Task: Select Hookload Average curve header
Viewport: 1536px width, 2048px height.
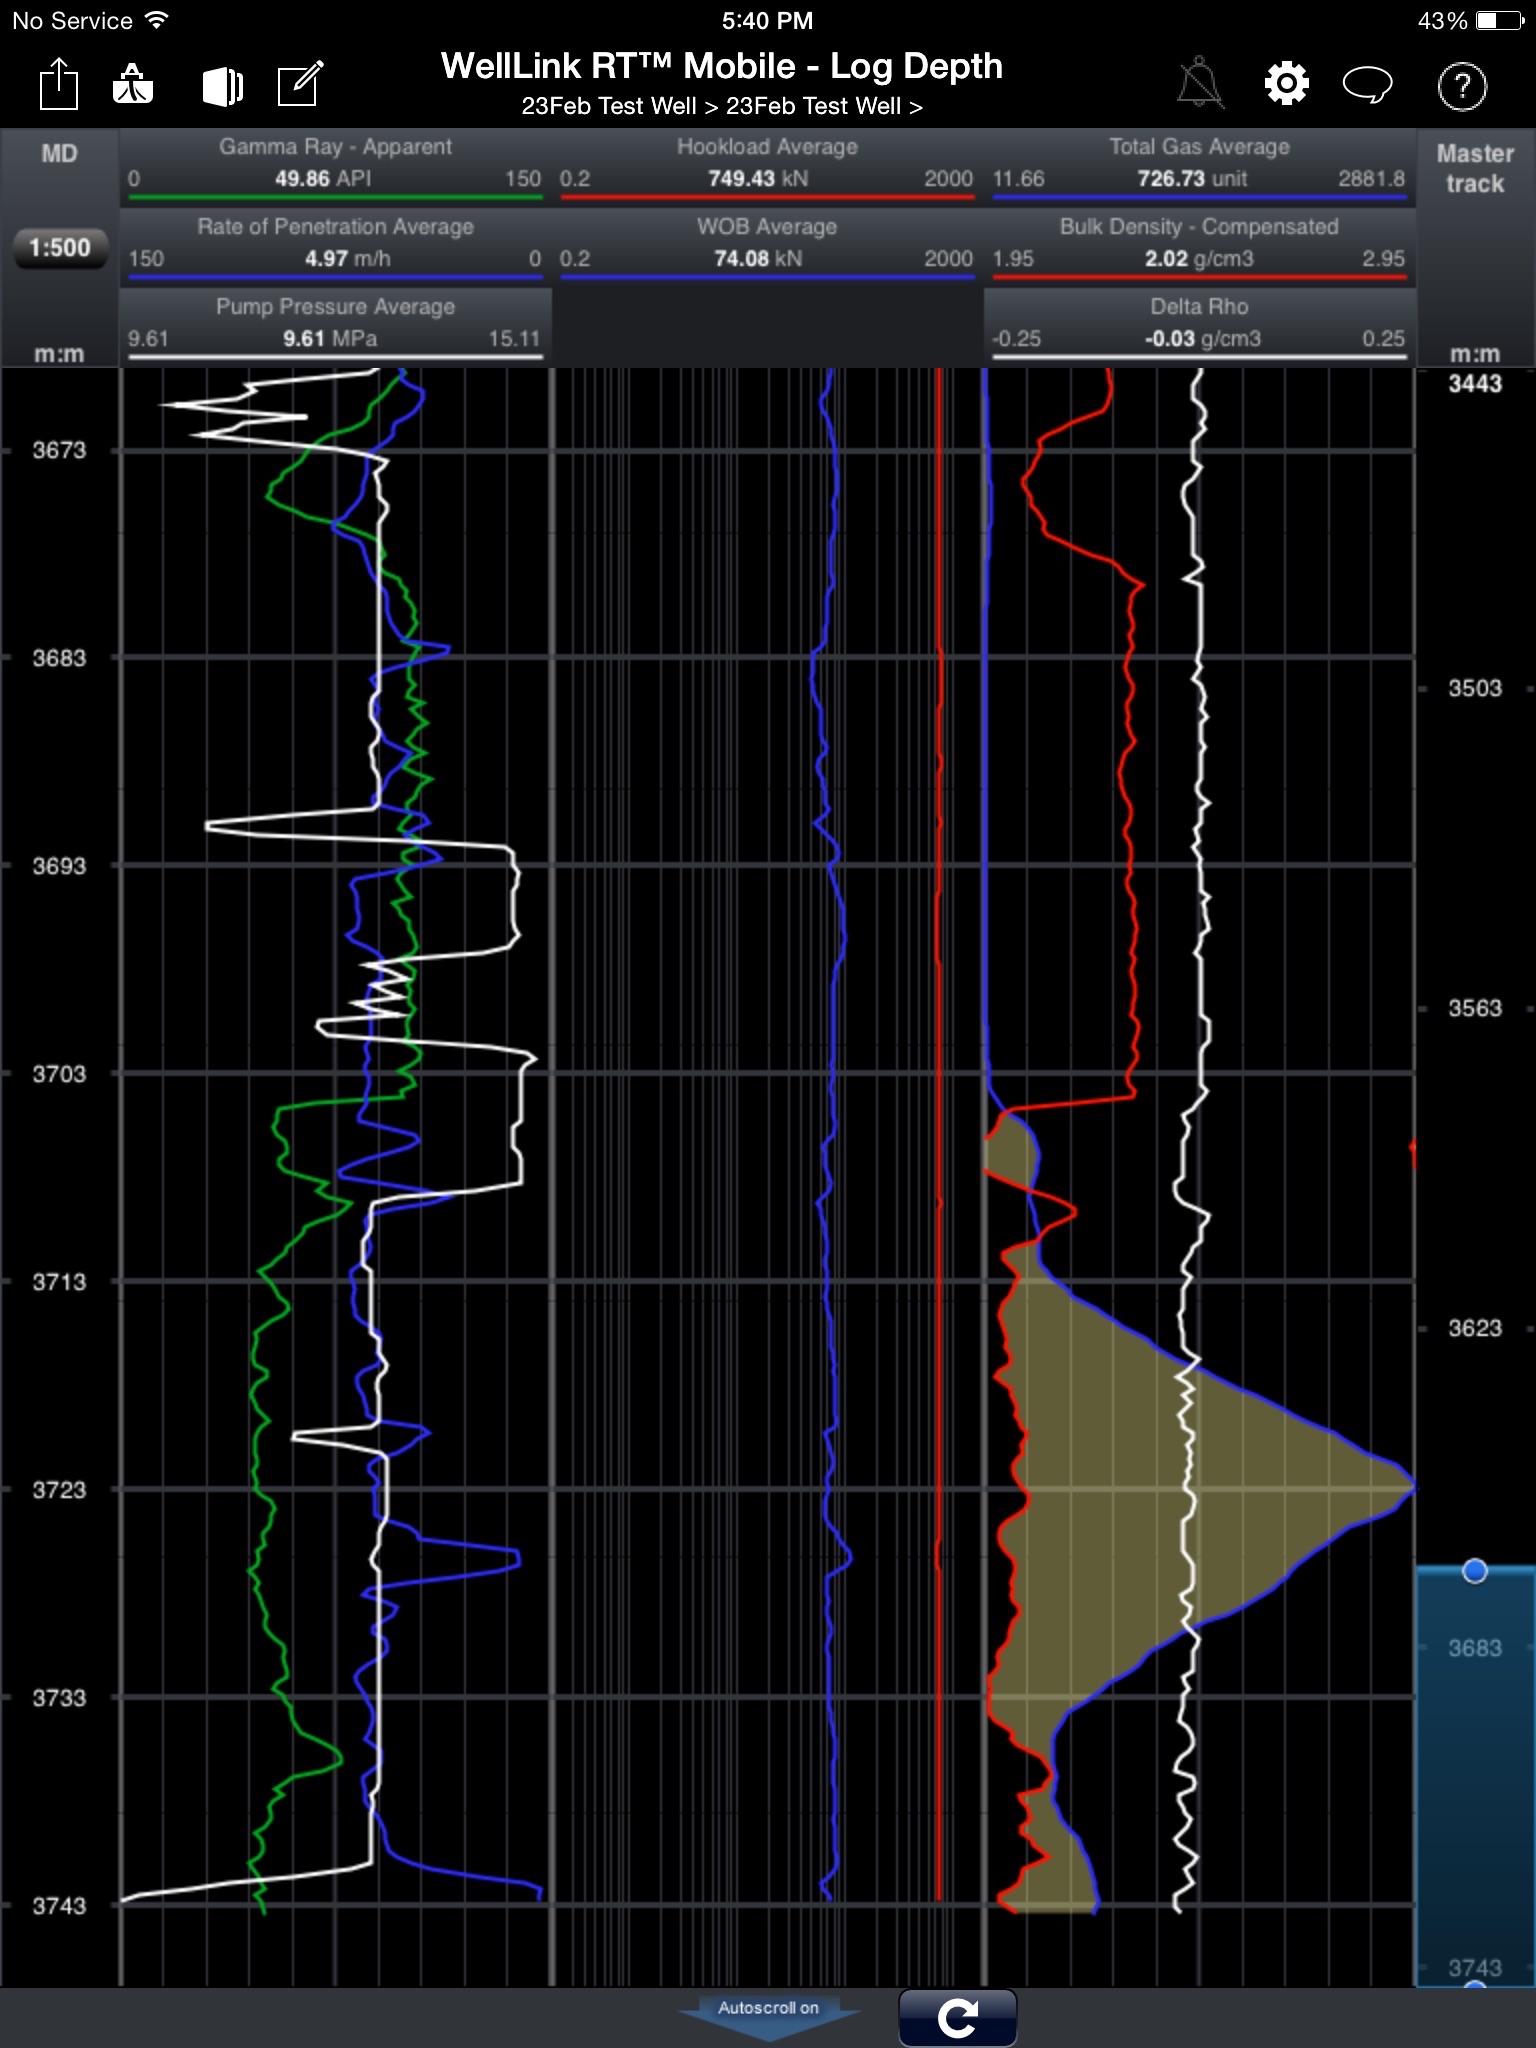Action: click(767, 167)
